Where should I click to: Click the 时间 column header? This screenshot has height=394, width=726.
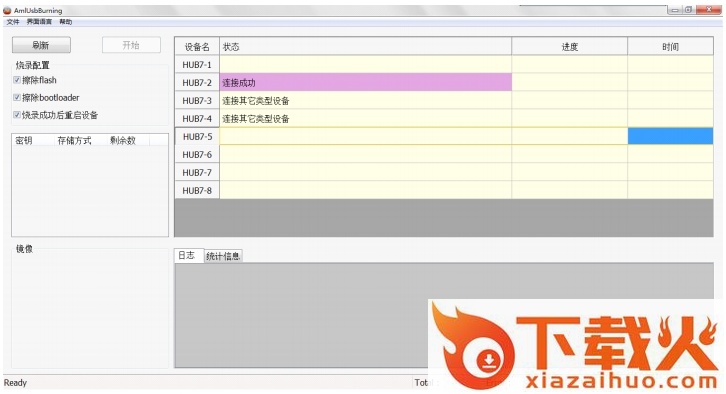coord(670,46)
